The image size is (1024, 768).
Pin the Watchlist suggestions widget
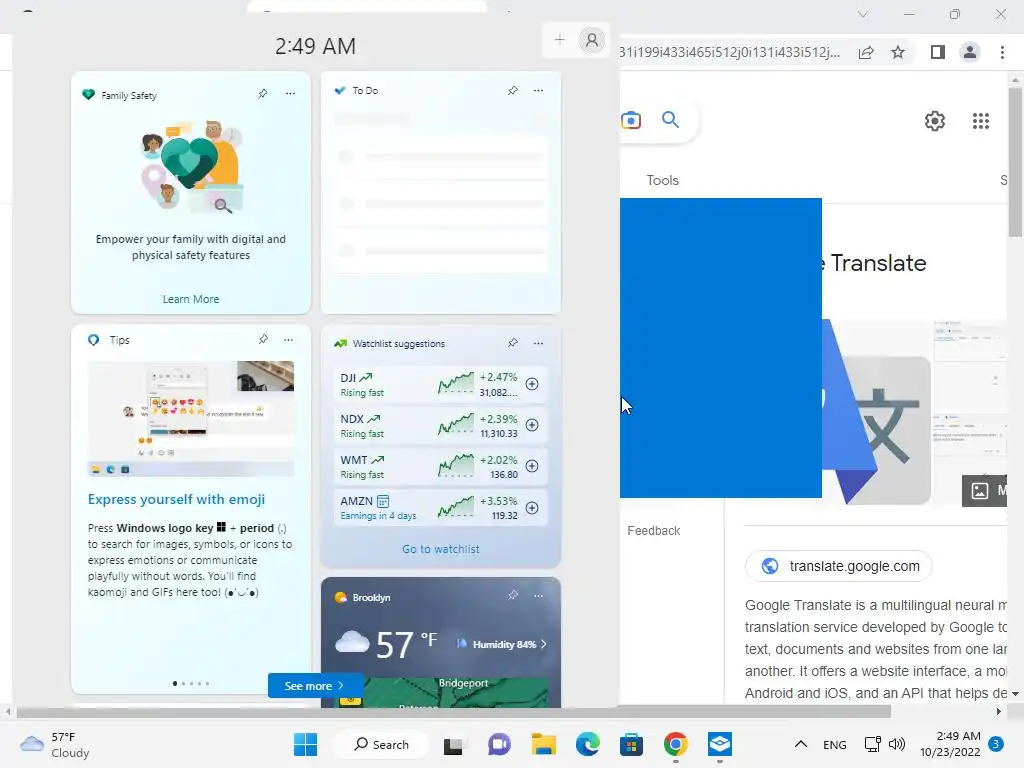click(x=513, y=343)
